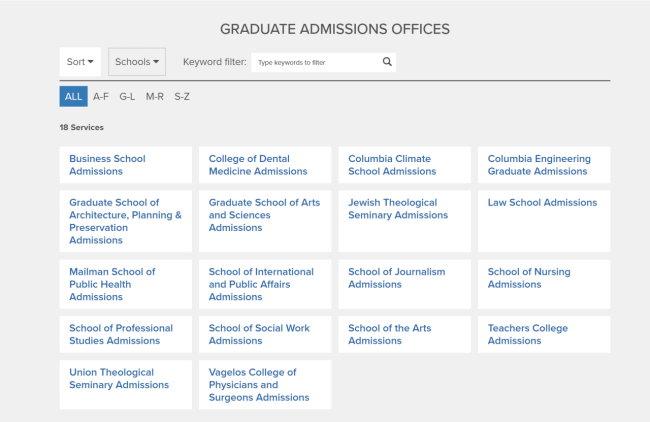This screenshot has height=422, width=650.
Task: Open Union Theological Seminary Admissions
Action: [119, 379]
